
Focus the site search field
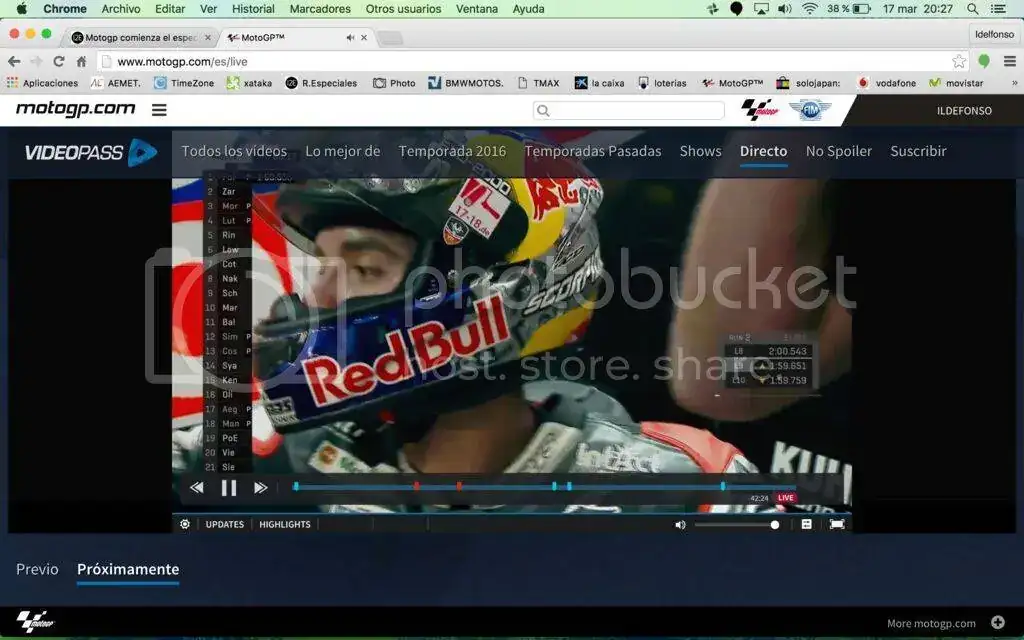click(629, 110)
